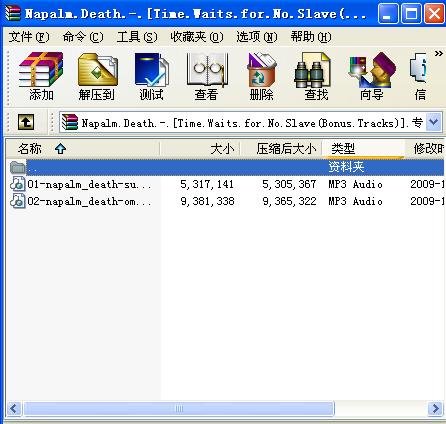Click packed size 5,305,367
The image size is (446, 424).
[x=289, y=184]
